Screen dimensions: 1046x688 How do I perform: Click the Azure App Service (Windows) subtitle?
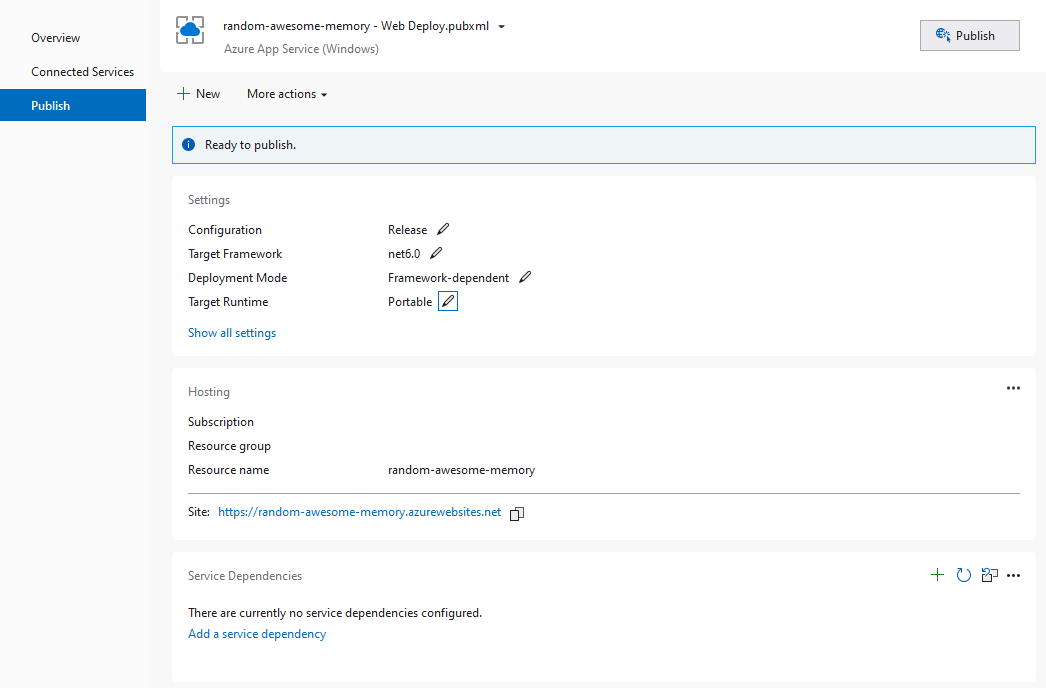302,49
